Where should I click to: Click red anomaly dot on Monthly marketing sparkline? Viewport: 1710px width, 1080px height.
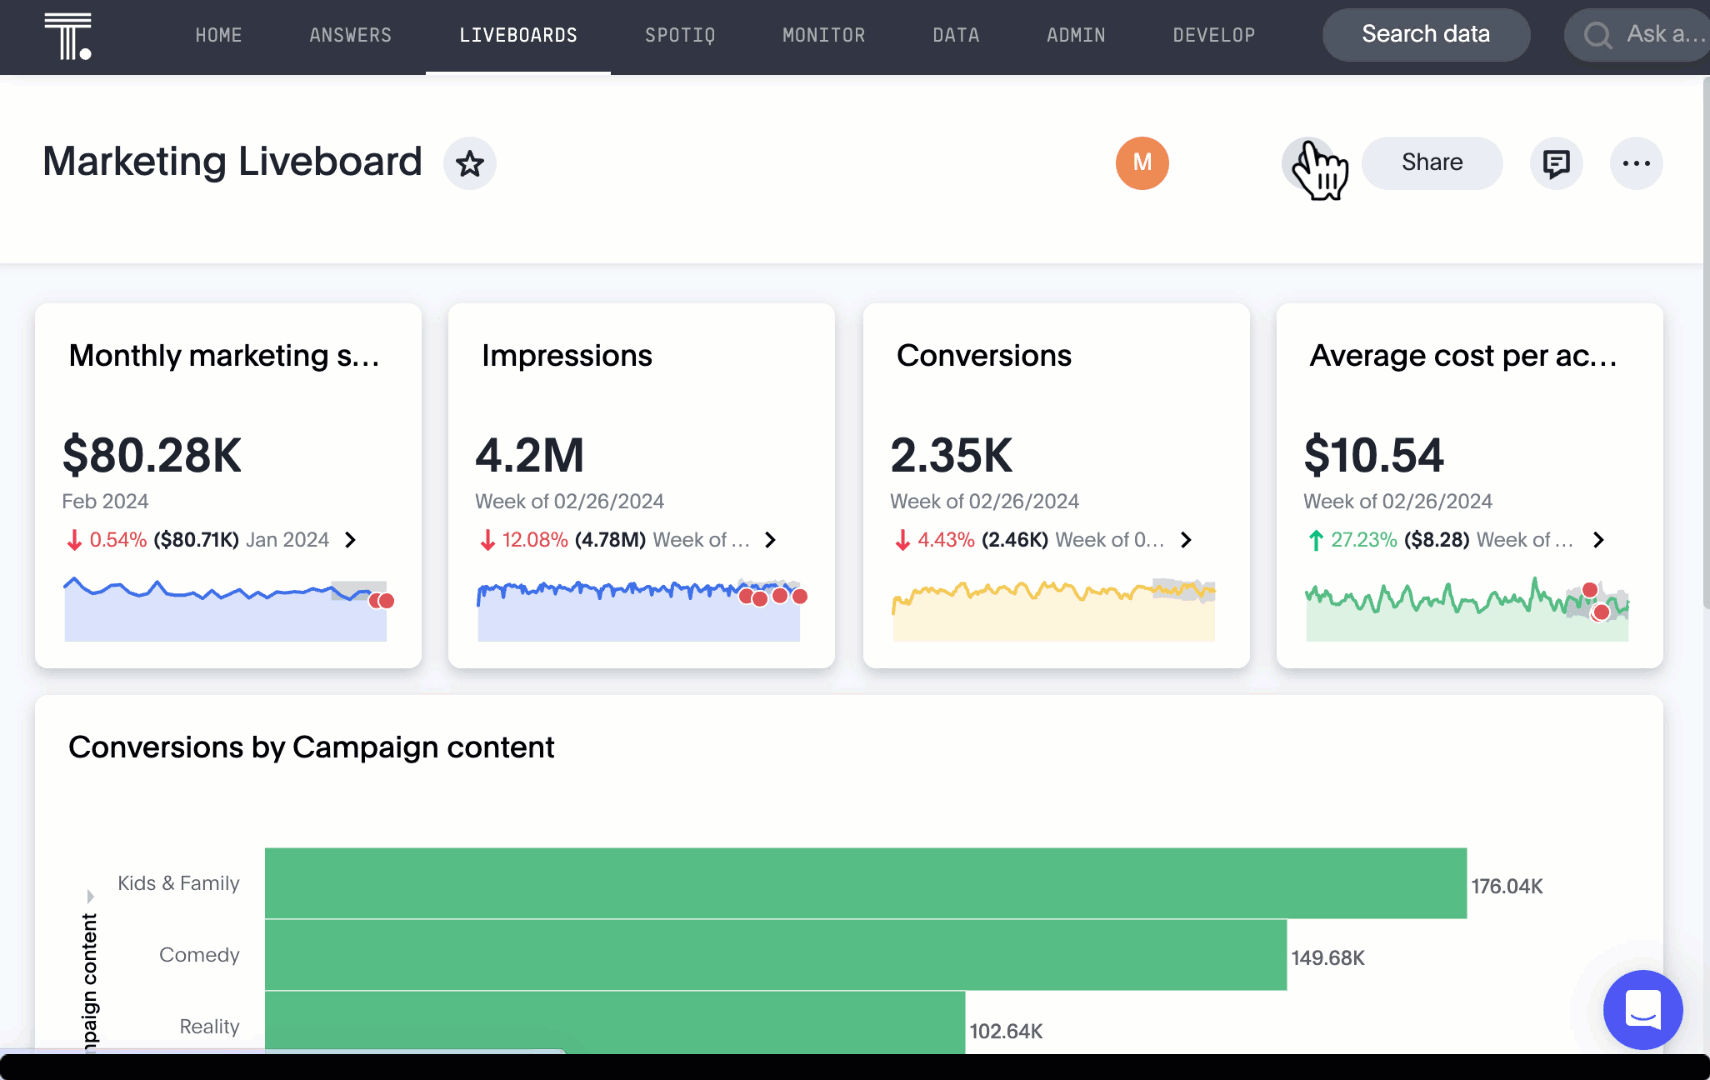pyautogui.click(x=384, y=601)
